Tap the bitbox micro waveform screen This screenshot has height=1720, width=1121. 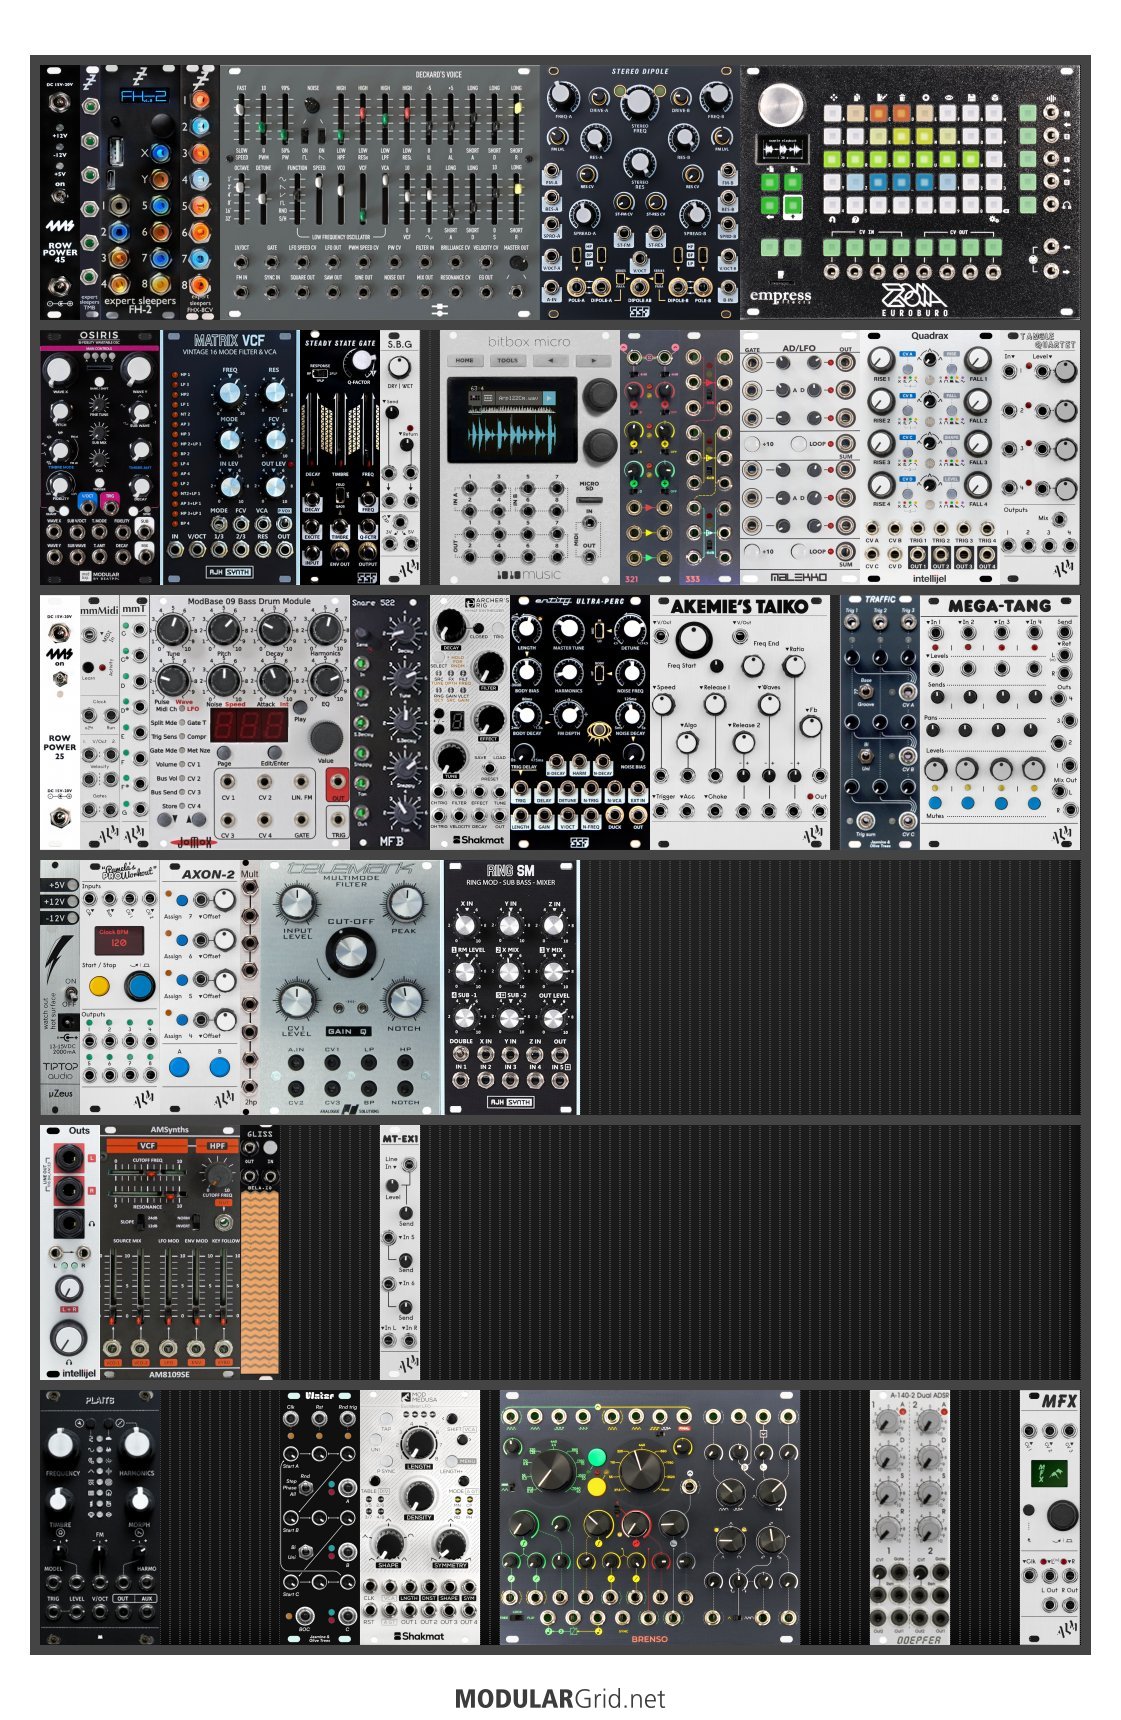tap(514, 422)
